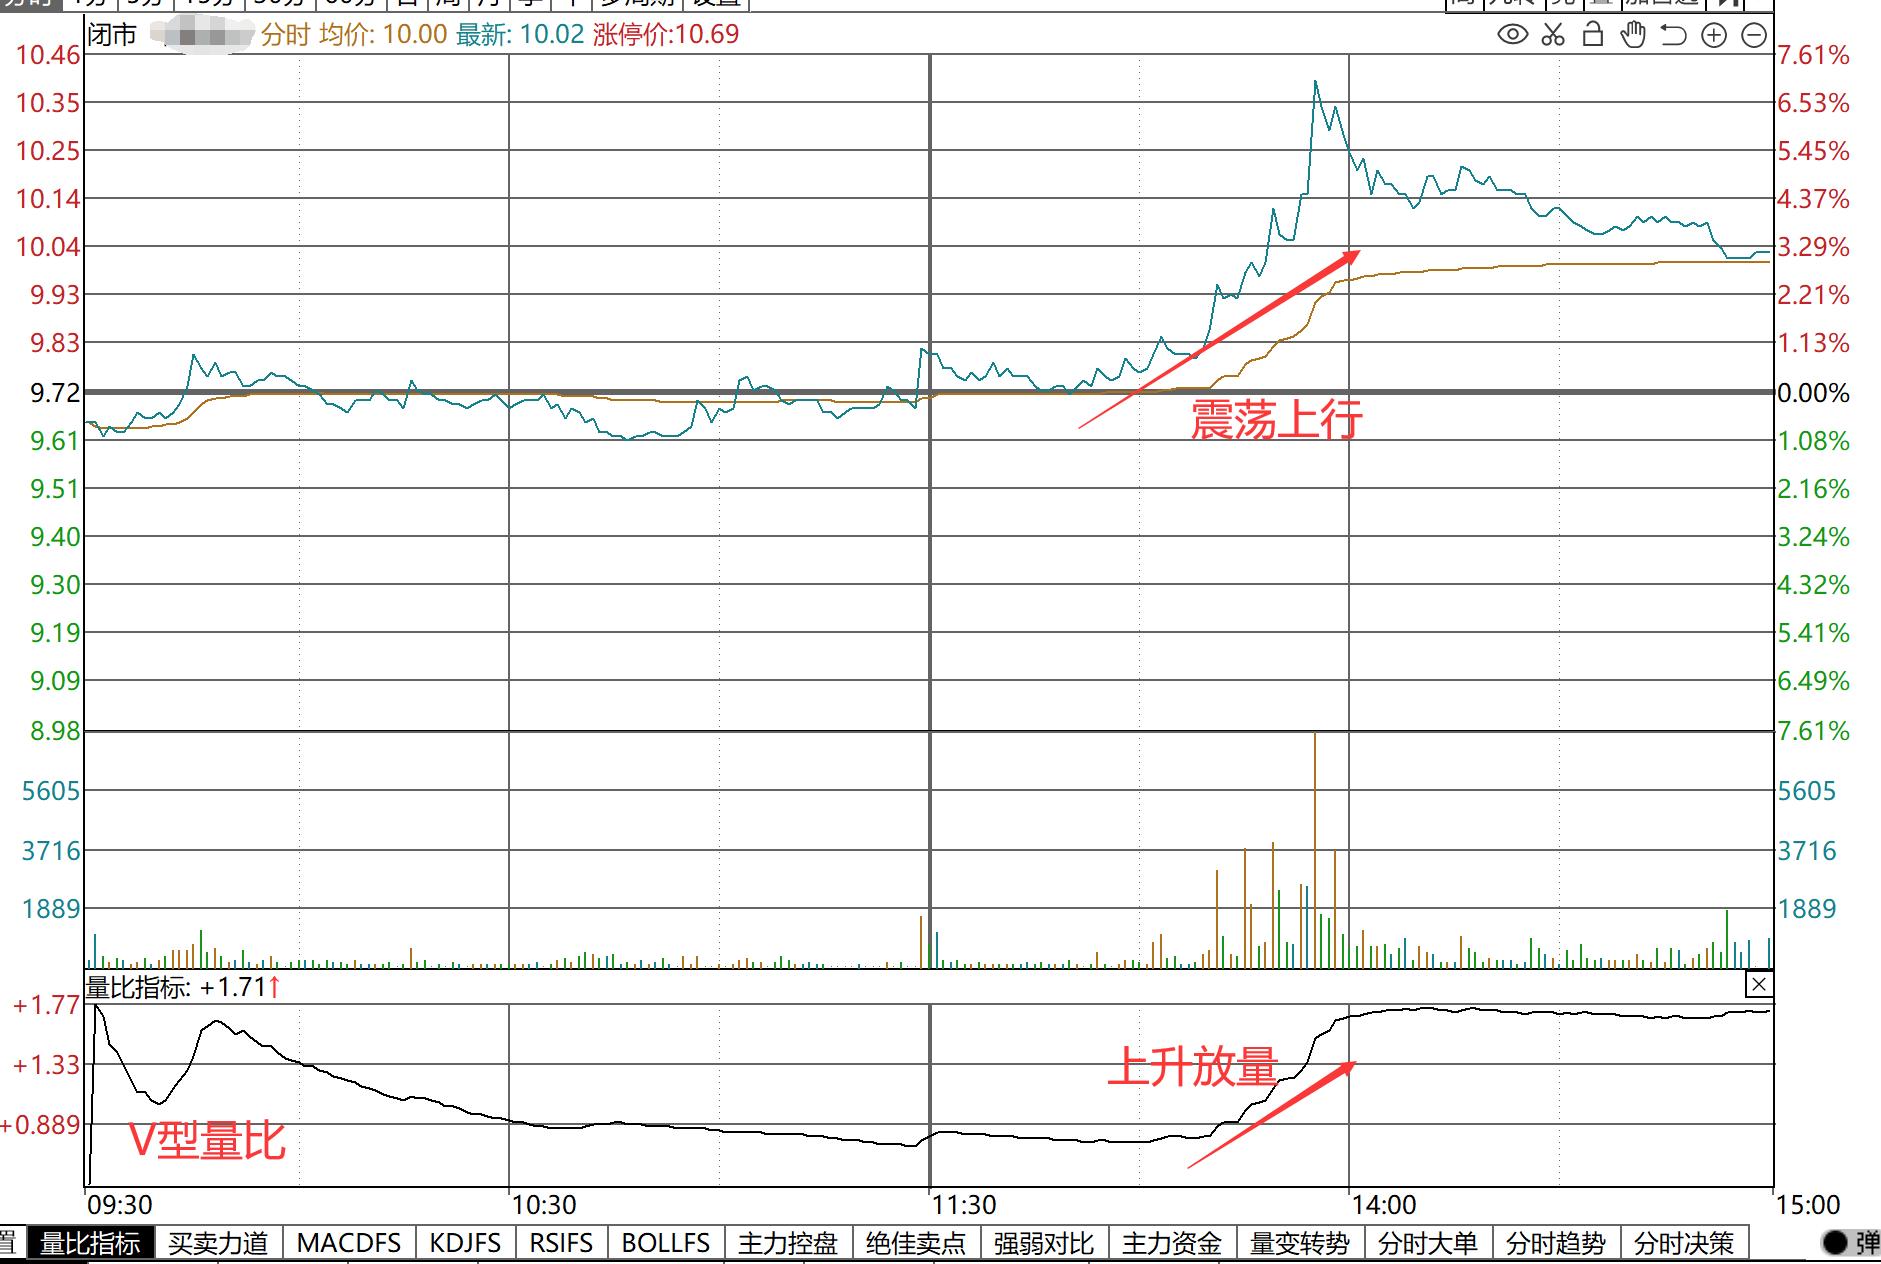Click the 3.29% percentage axis label
The width and height of the screenshot is (1881, 1264).
1814,247
